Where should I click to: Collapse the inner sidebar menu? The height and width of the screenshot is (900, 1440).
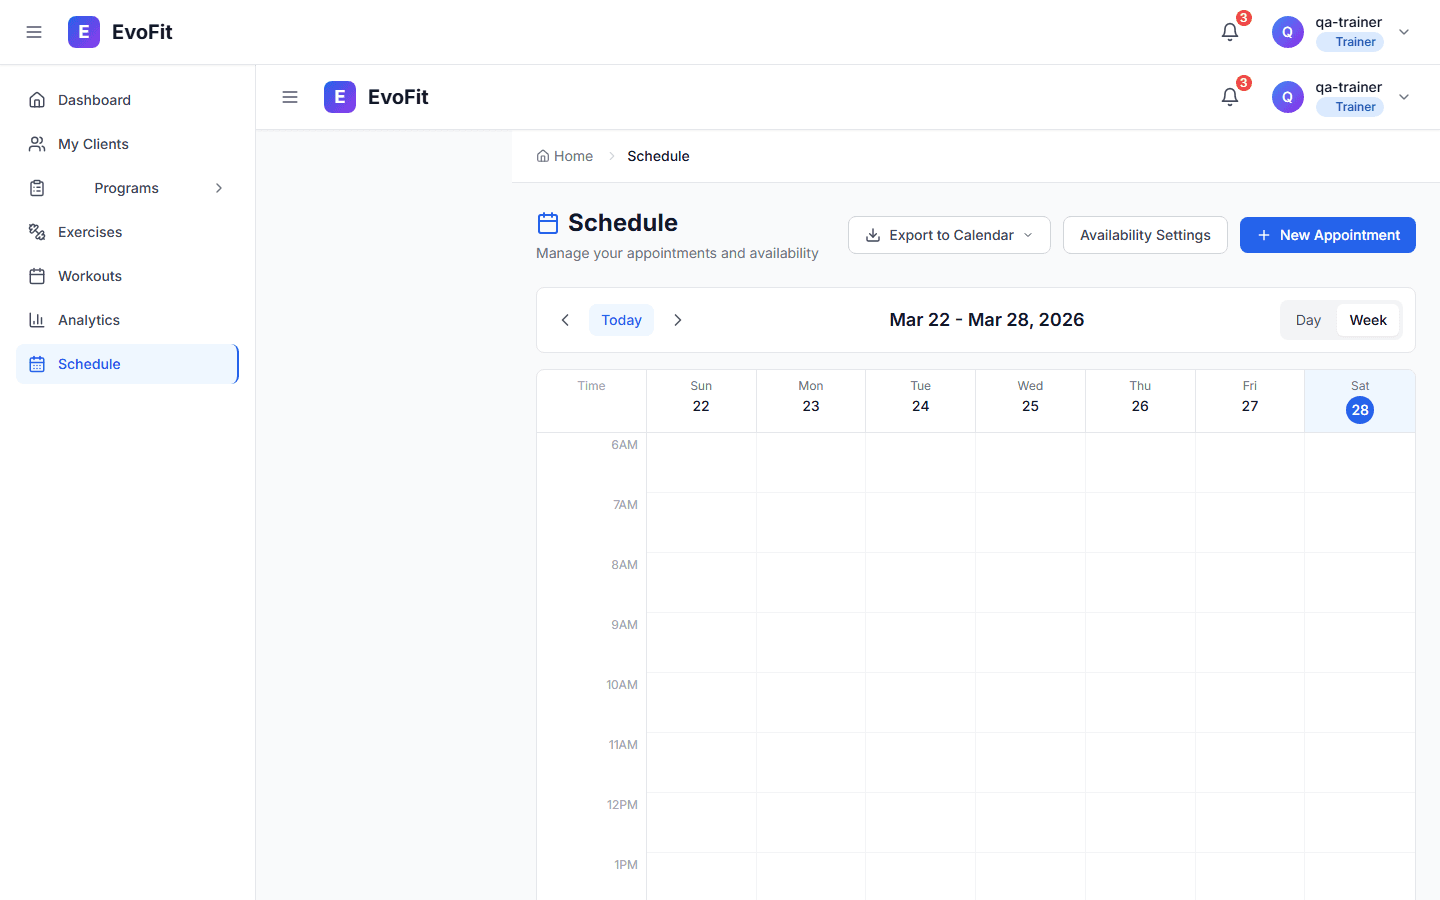(x=290, y=96)
